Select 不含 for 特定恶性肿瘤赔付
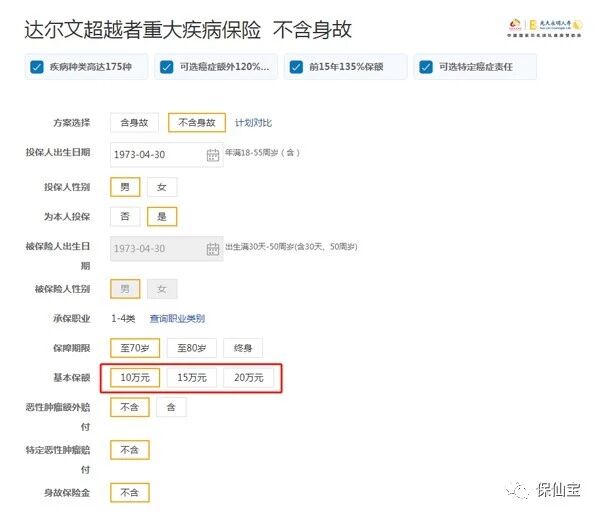The height and width of the screenshot is (516, 600). [130, 450]
